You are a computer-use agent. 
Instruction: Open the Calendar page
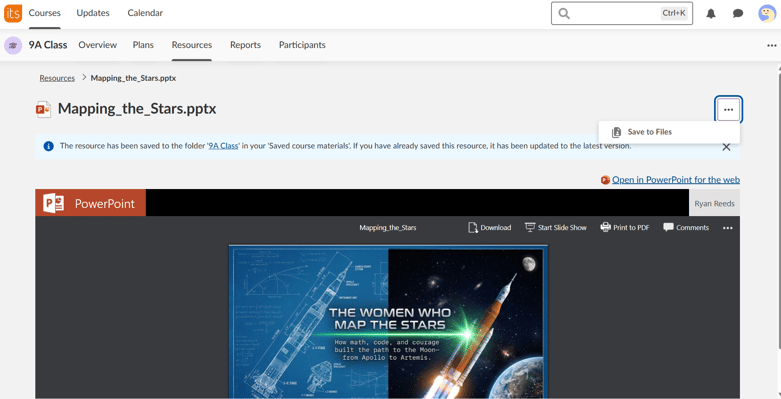click(x=145, y=13)
